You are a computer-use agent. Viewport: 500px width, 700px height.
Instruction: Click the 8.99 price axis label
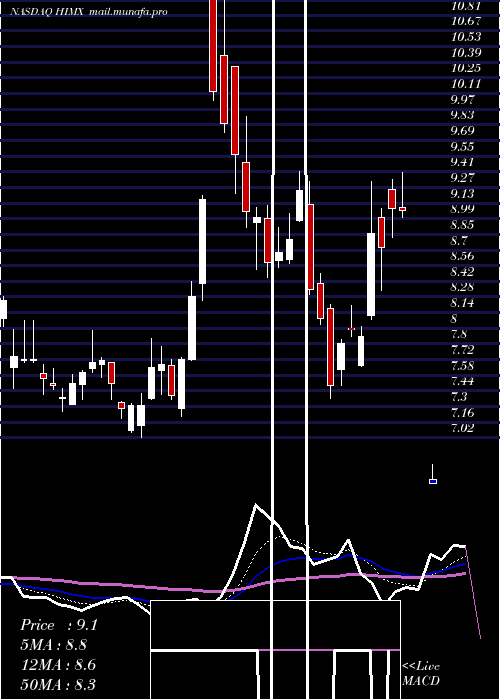(x=463, y=209)
